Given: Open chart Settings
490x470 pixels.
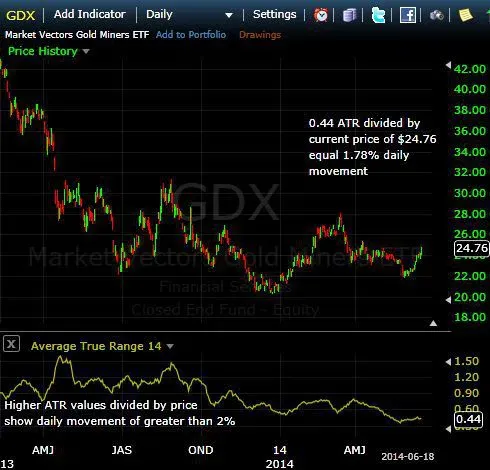Looking at the screenshot, I should (274, 14).
